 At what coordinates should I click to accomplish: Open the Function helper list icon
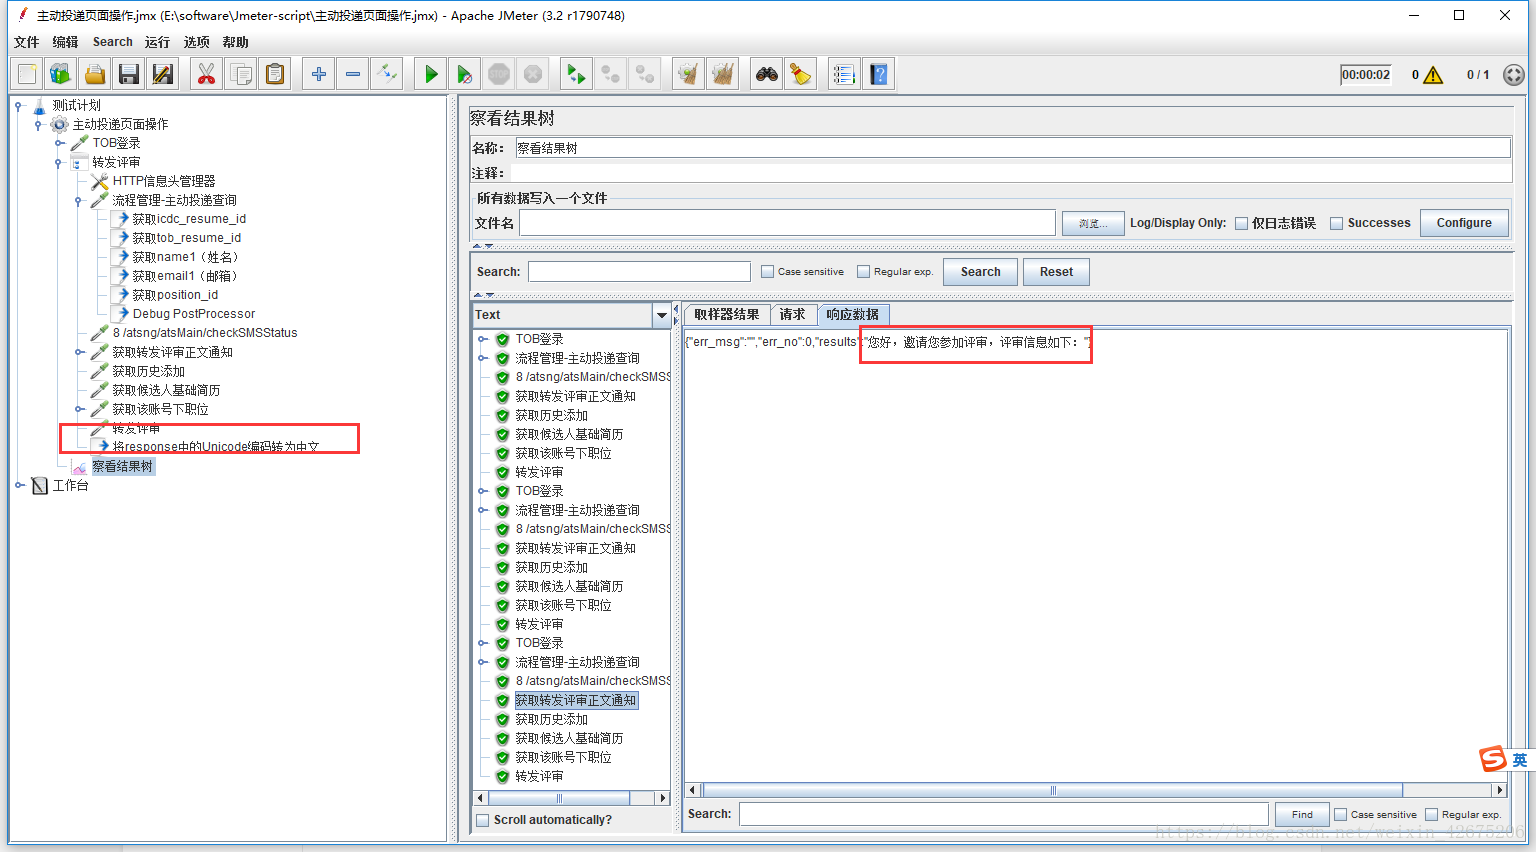[845, 74]
